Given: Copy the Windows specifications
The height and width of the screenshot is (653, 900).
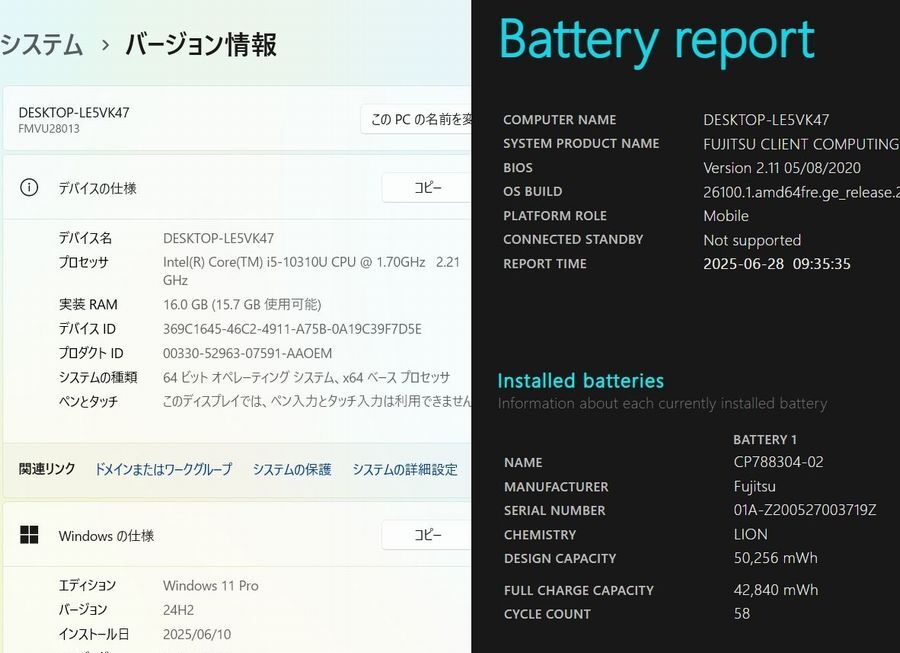Looking at the screenshot, I should (x=426, y=535).
